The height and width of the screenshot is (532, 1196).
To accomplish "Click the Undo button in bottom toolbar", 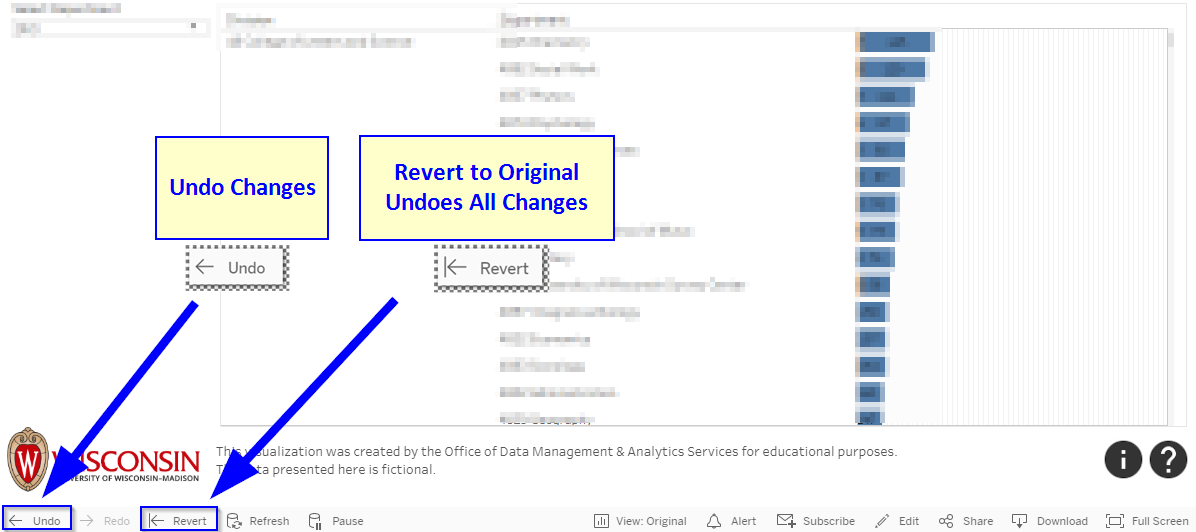I will (x=36, y=521).
